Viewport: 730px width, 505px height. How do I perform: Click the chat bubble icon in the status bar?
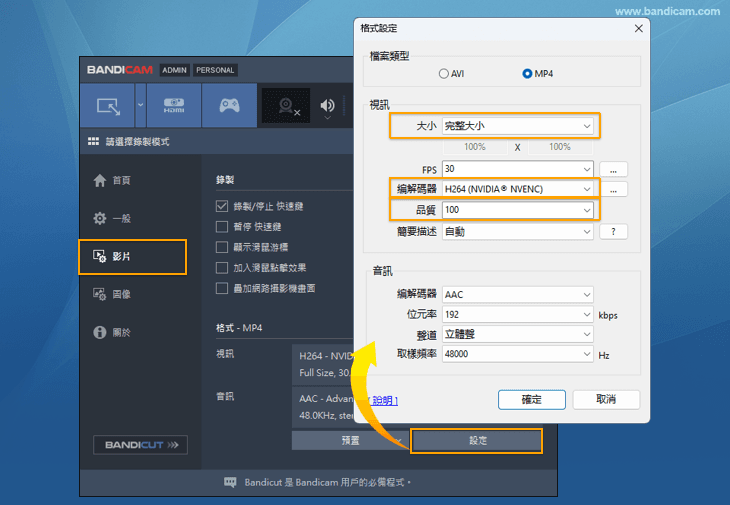[x=230, y=482]
